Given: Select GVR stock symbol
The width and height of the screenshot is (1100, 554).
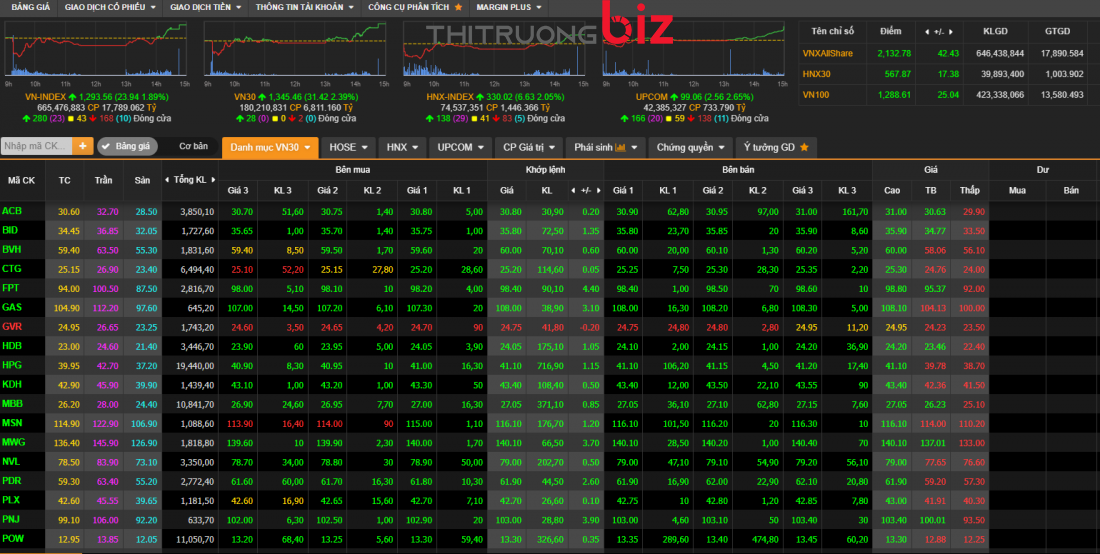Looking at the screenshot, I should [x=12, y=327].
